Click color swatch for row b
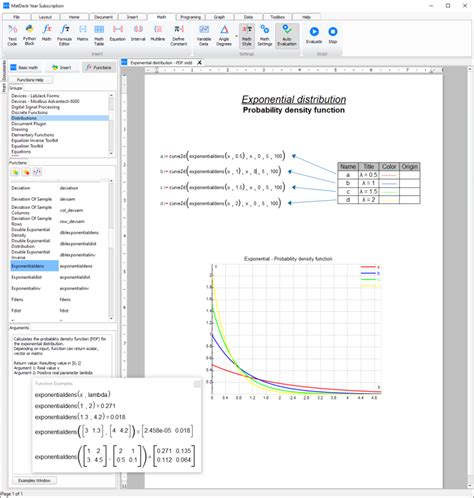The width and height of the screenshot is (474, 498). tap(389, 183)
